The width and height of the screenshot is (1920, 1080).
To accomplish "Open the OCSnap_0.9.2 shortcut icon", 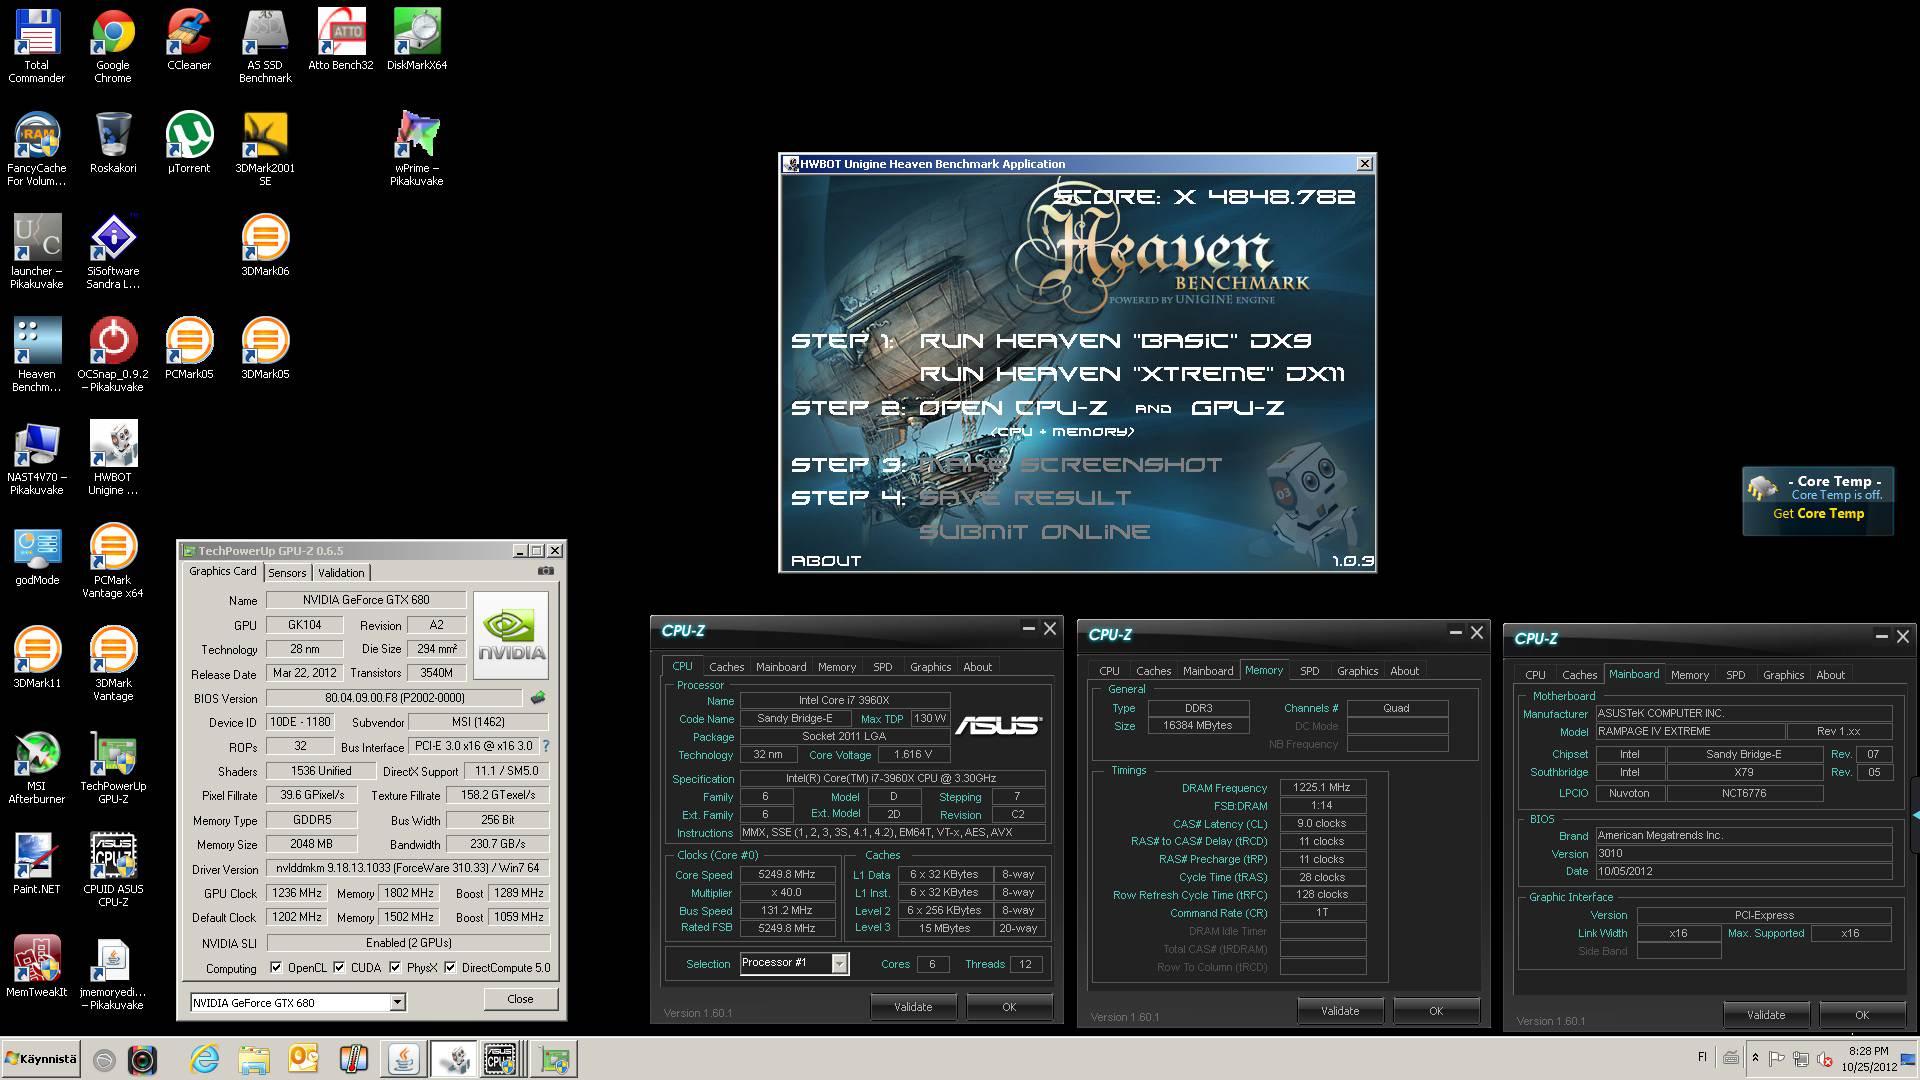I will (113, 355).
